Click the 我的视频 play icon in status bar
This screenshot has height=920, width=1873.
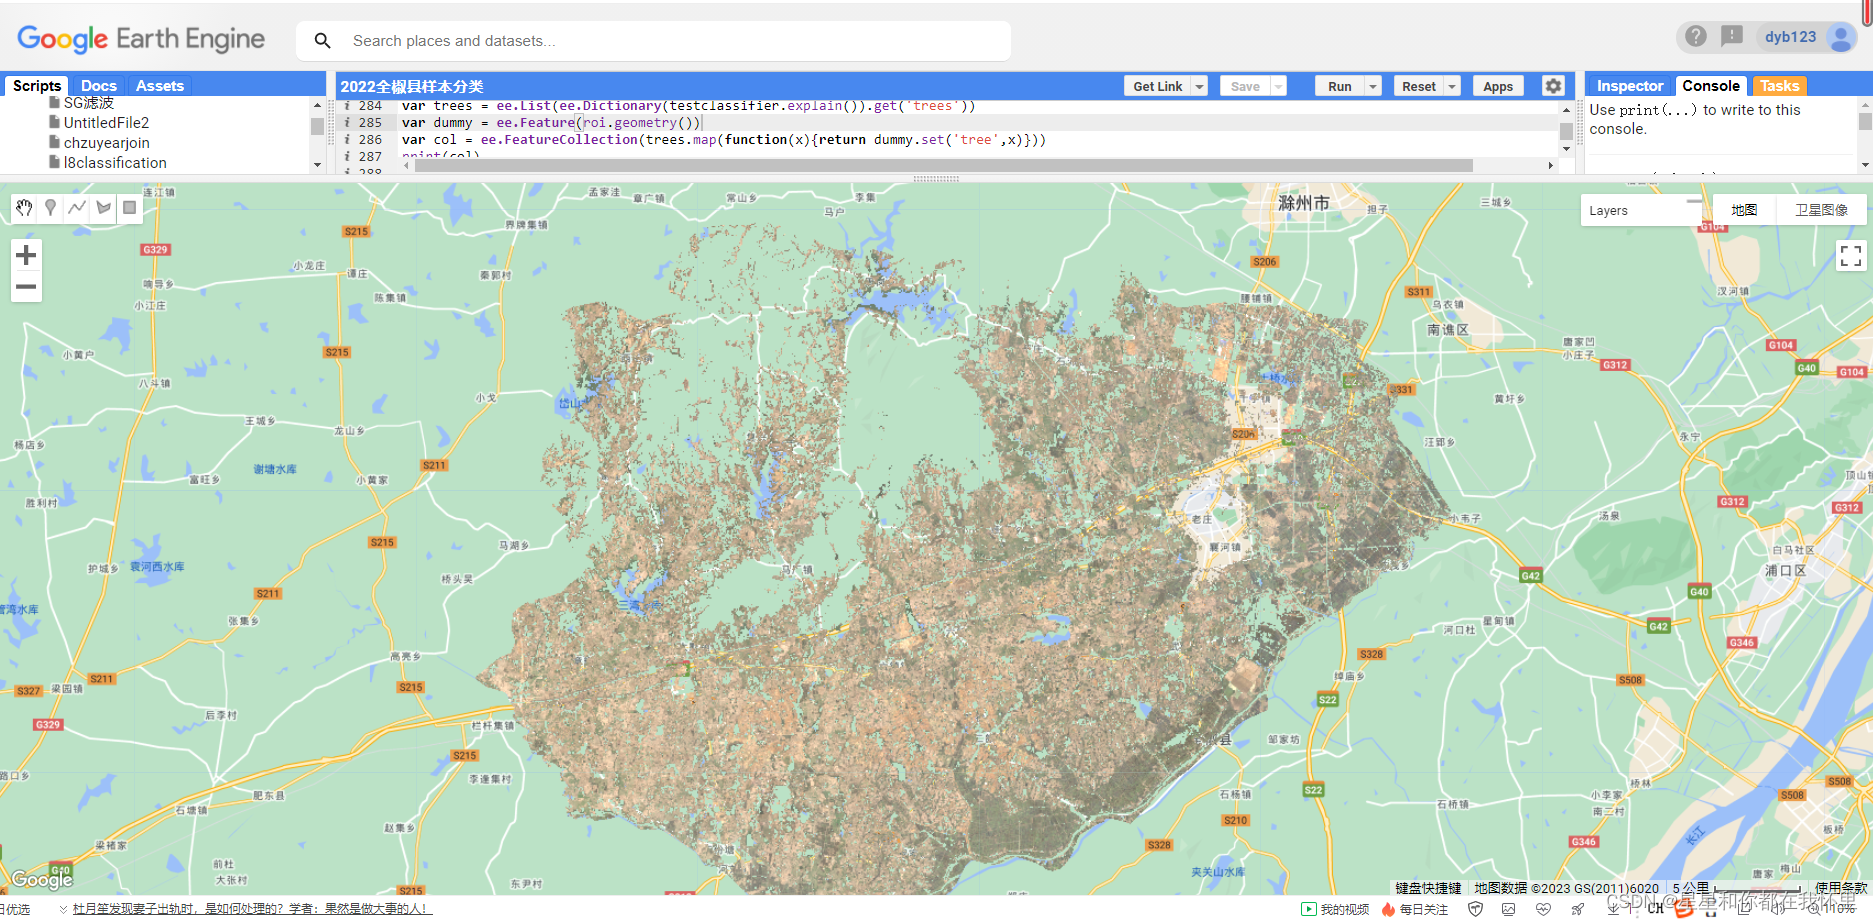(1308, 909)
